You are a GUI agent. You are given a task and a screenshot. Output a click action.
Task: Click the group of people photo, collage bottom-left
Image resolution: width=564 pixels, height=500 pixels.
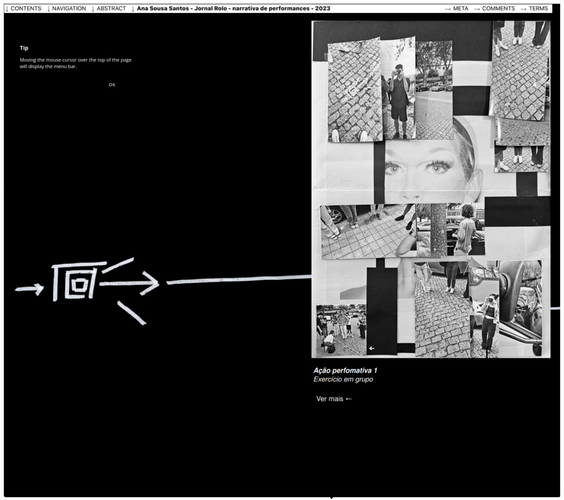pyautogui.click(x=341, y=330)
